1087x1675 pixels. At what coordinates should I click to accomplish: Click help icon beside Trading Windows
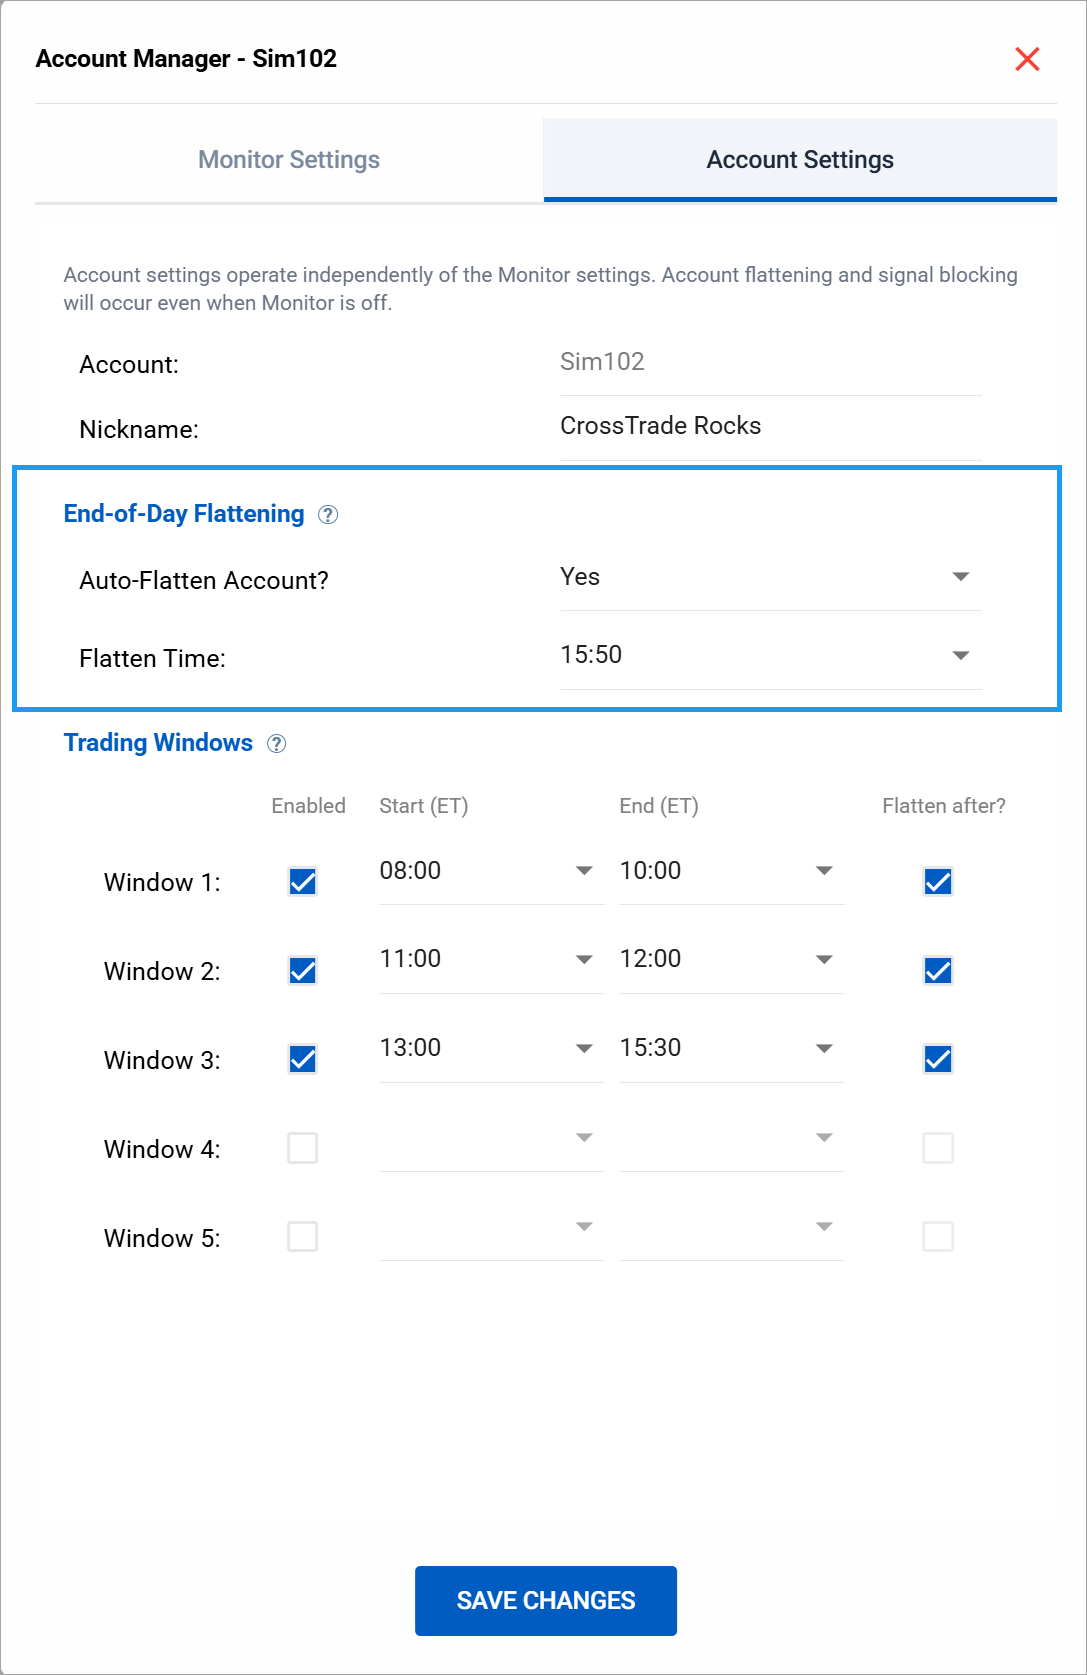[x=277, y=744]
